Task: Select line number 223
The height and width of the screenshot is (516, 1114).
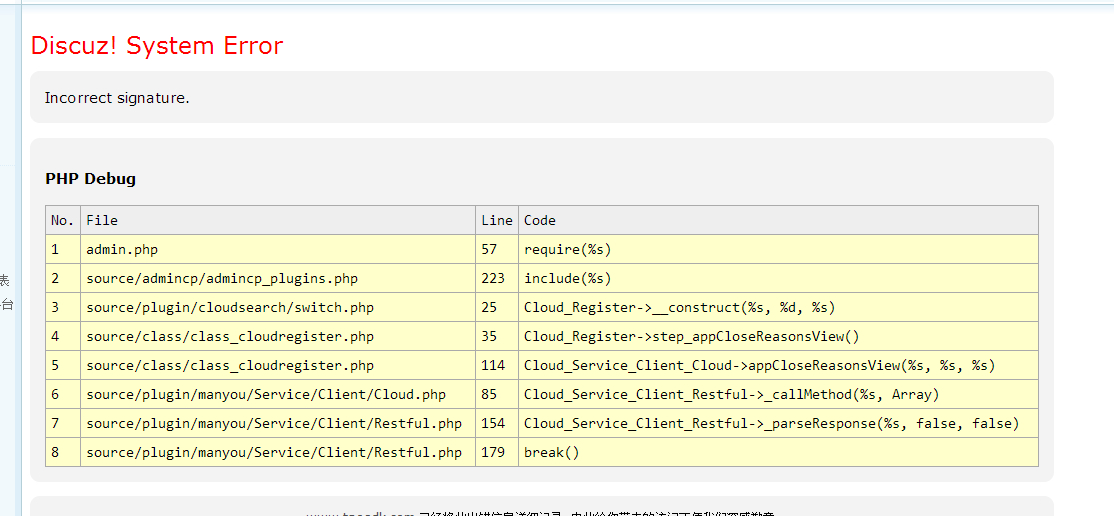Action: click(497, 279)
